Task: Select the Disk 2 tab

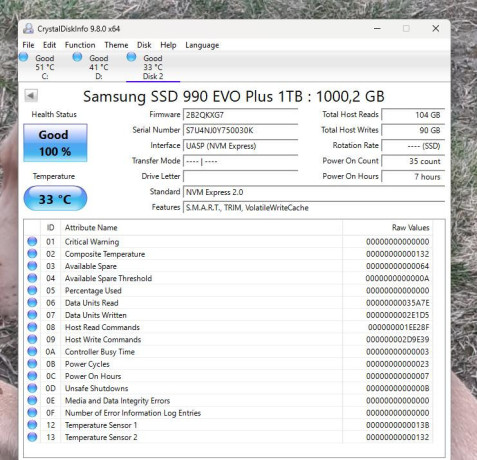Action: coord(153,67)
